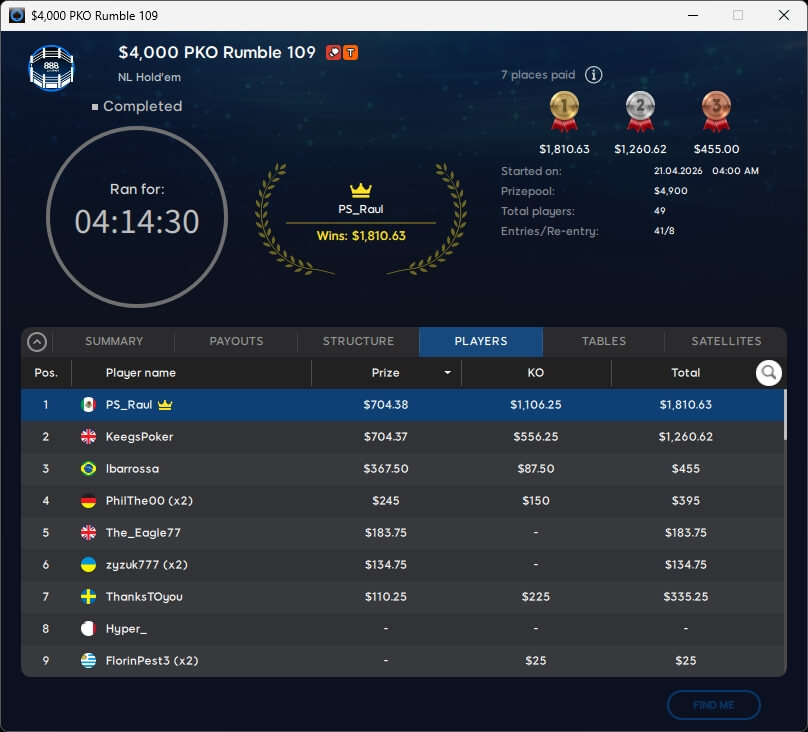The height and width of the screenshot is (732, 808).
Task: Open the Prize column sort dropdown arrow
Action: 447,373
